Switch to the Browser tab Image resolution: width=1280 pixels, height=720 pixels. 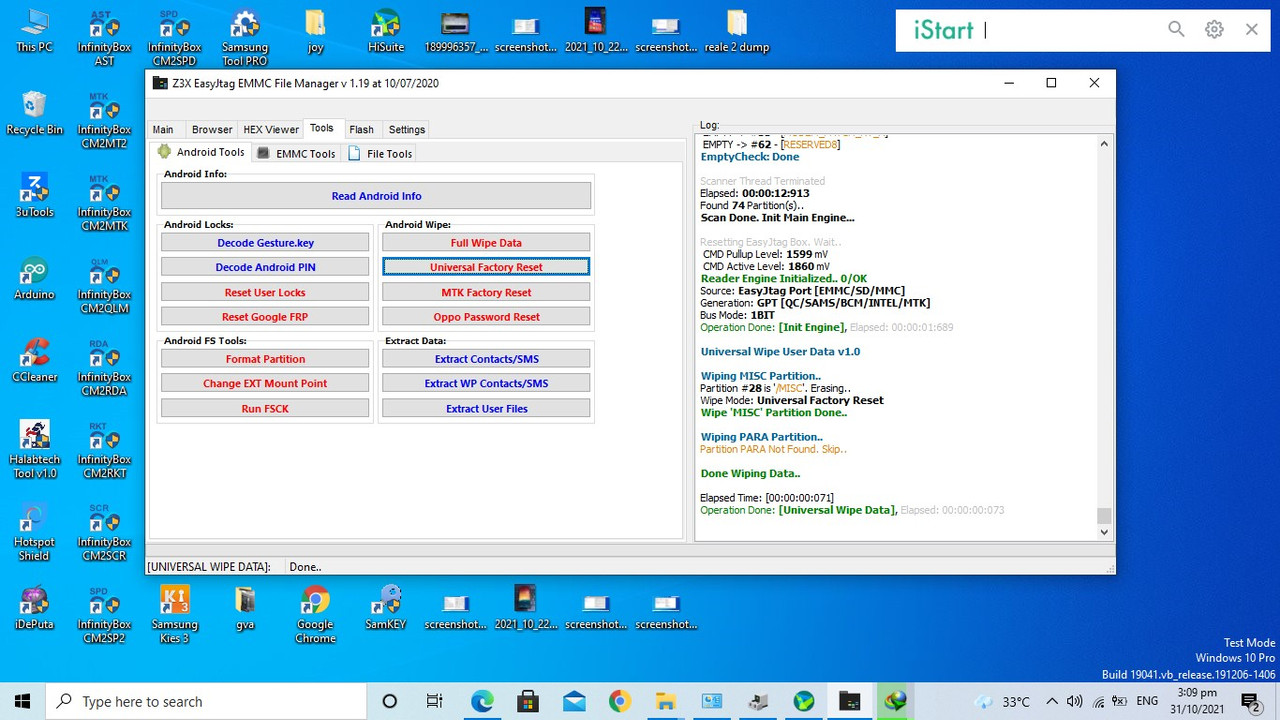pos(212,129)
